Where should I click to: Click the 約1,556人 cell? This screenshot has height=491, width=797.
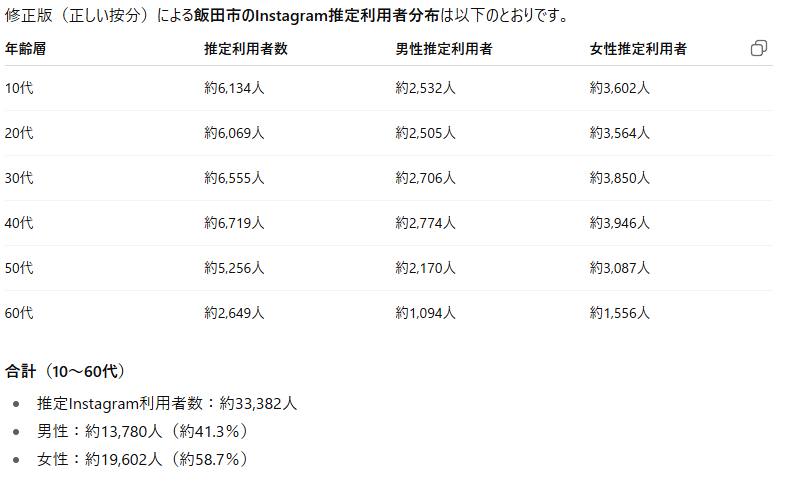point(620,313)
